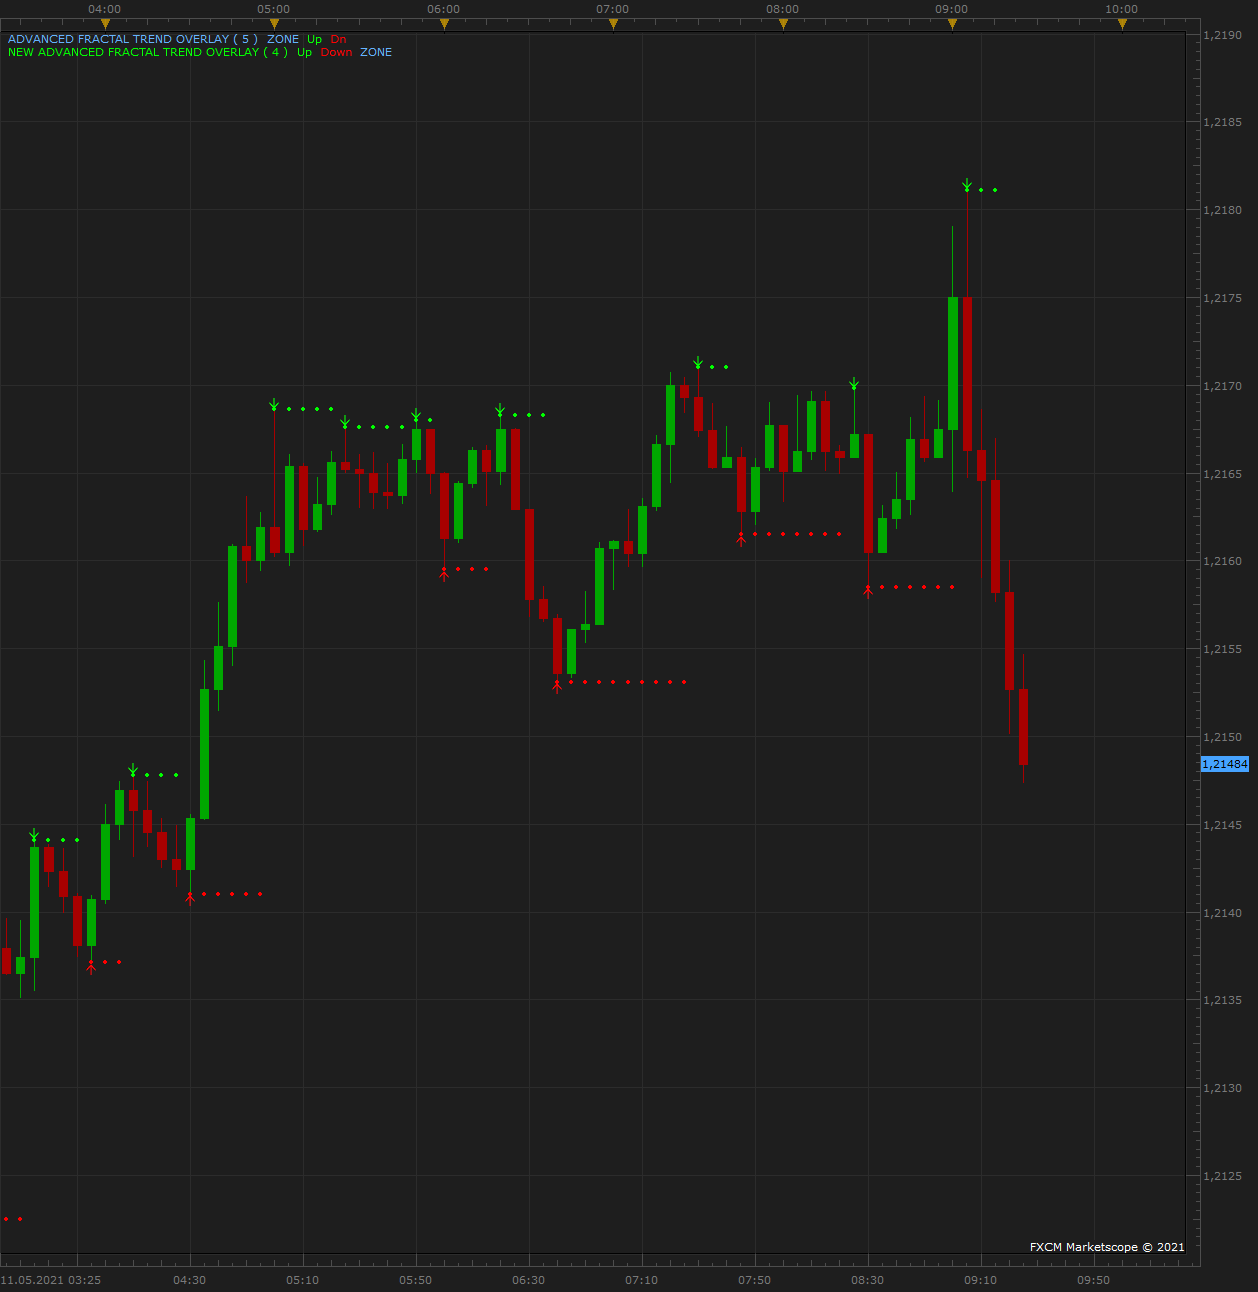
Task: Click the orange marker under 08:00
Action: [x=783, y=24]
